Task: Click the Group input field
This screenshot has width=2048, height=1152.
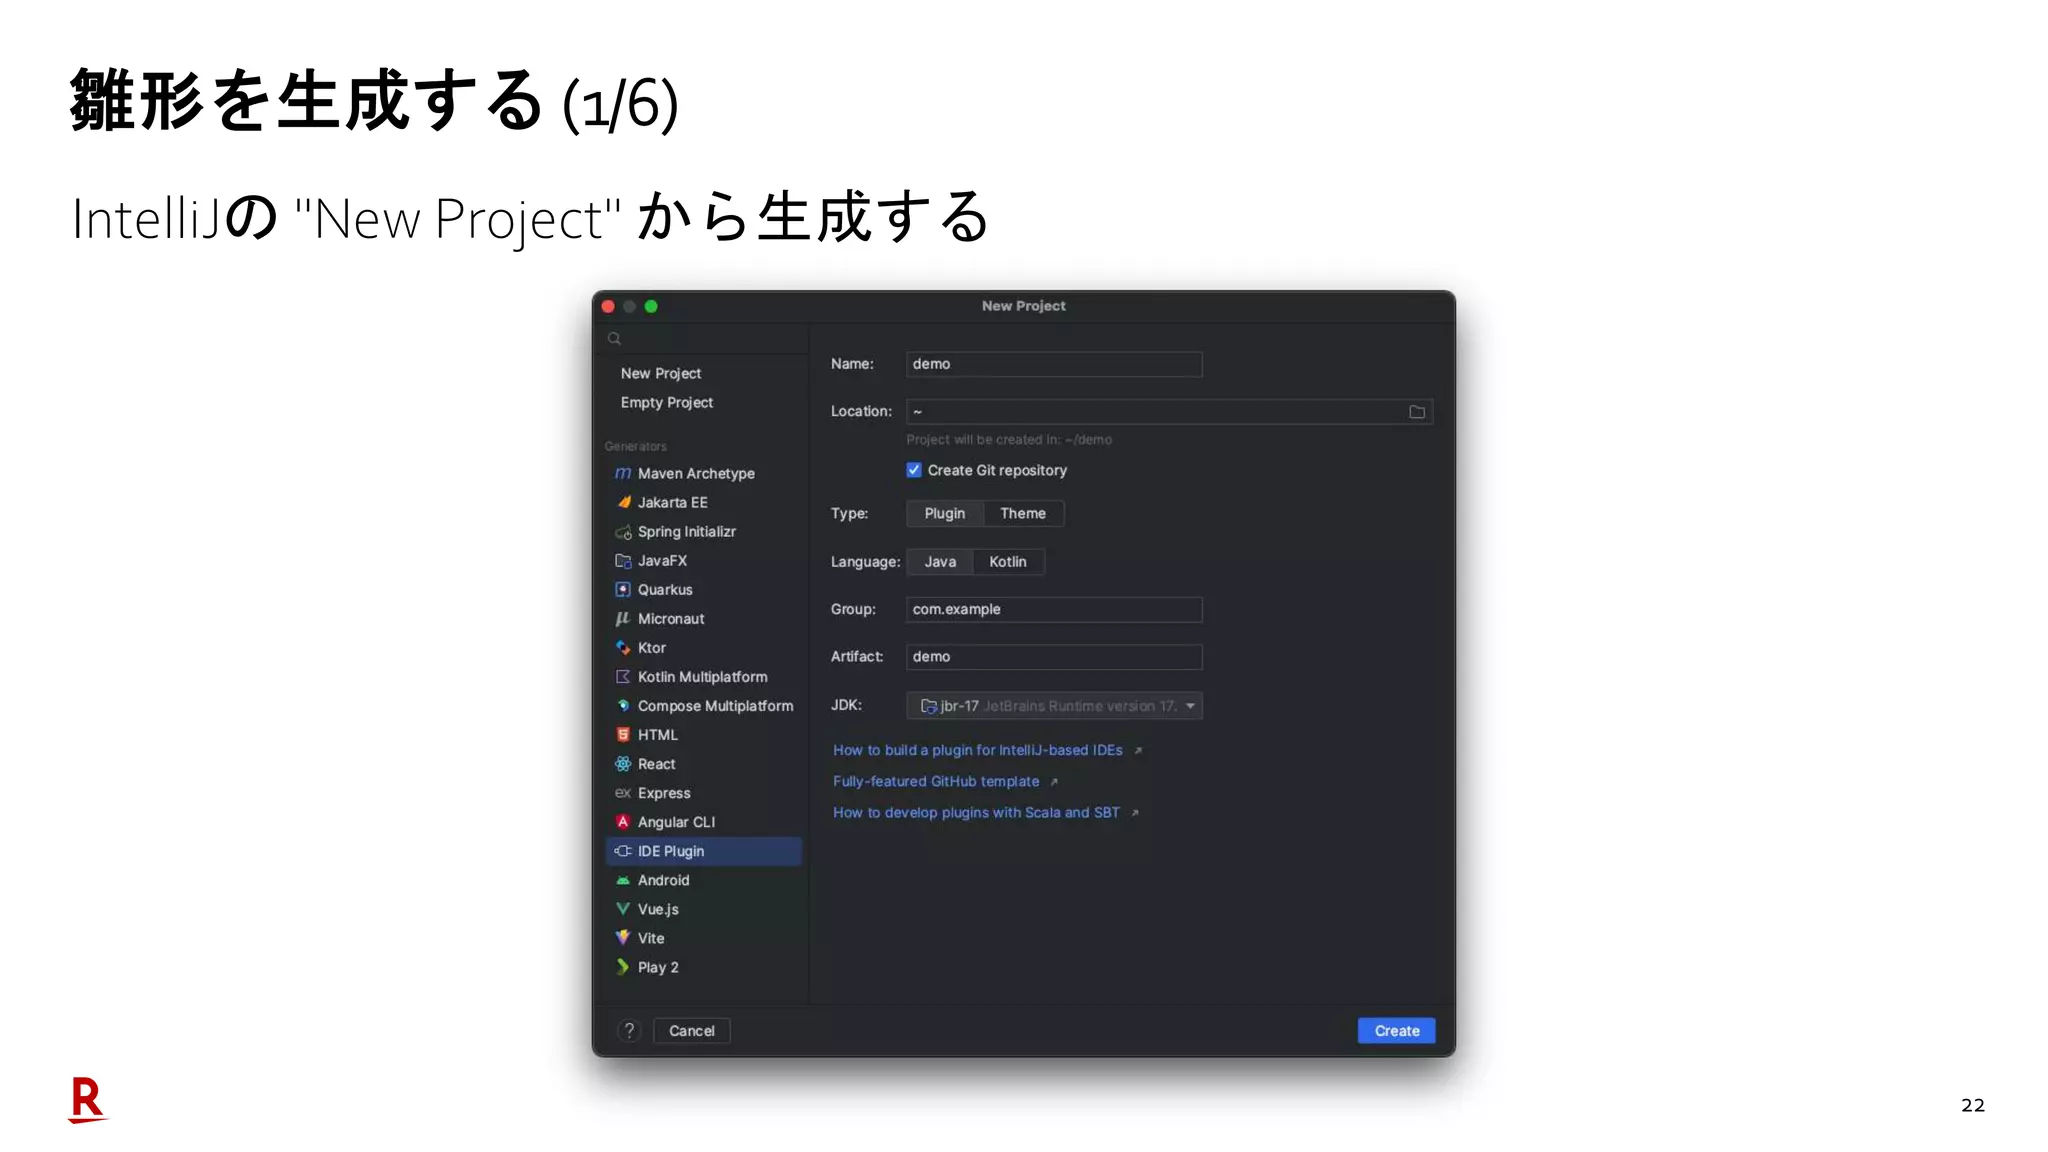Action: (1054, 610)
